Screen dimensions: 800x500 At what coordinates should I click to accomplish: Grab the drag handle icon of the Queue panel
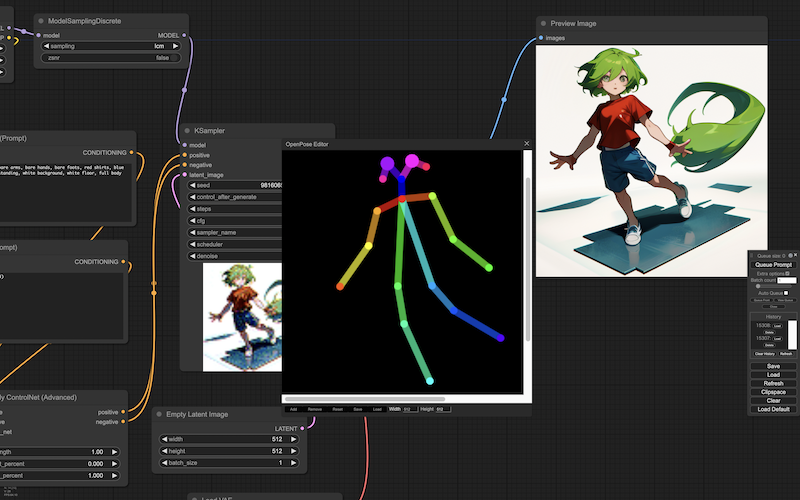tap(752, 256)
